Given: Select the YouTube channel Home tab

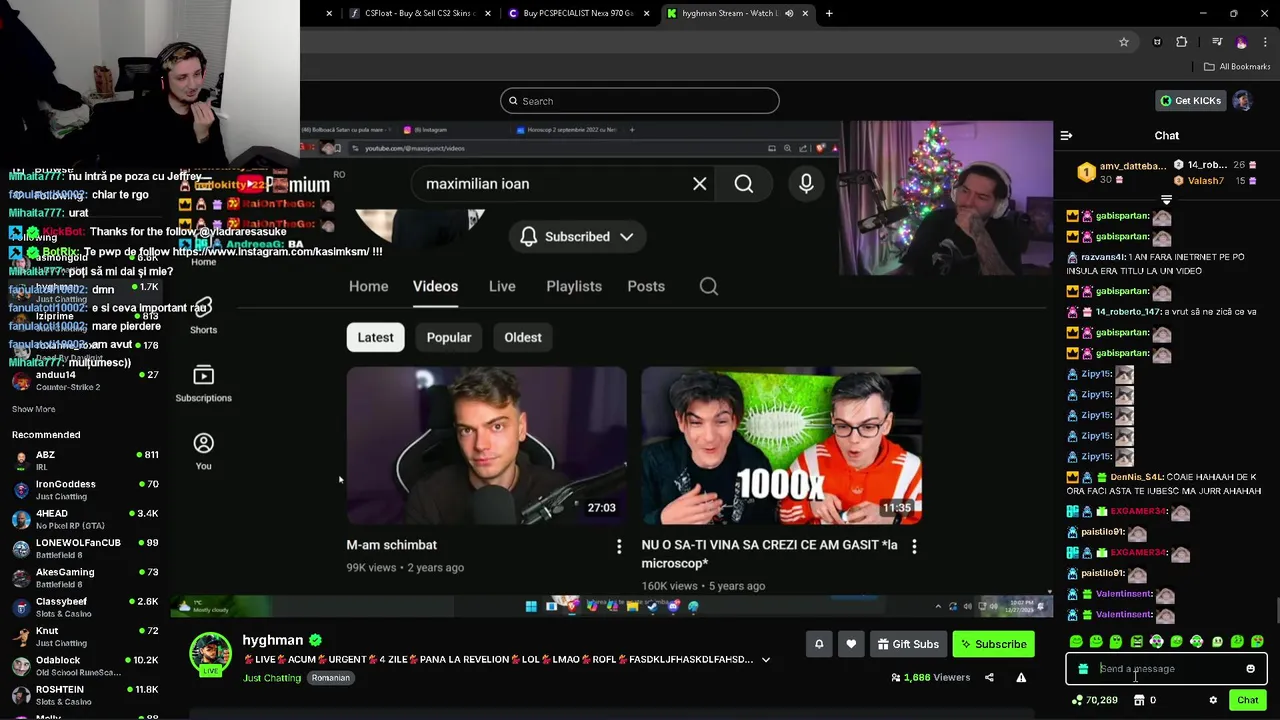Looking at the screenshot, I should [368, 286].
